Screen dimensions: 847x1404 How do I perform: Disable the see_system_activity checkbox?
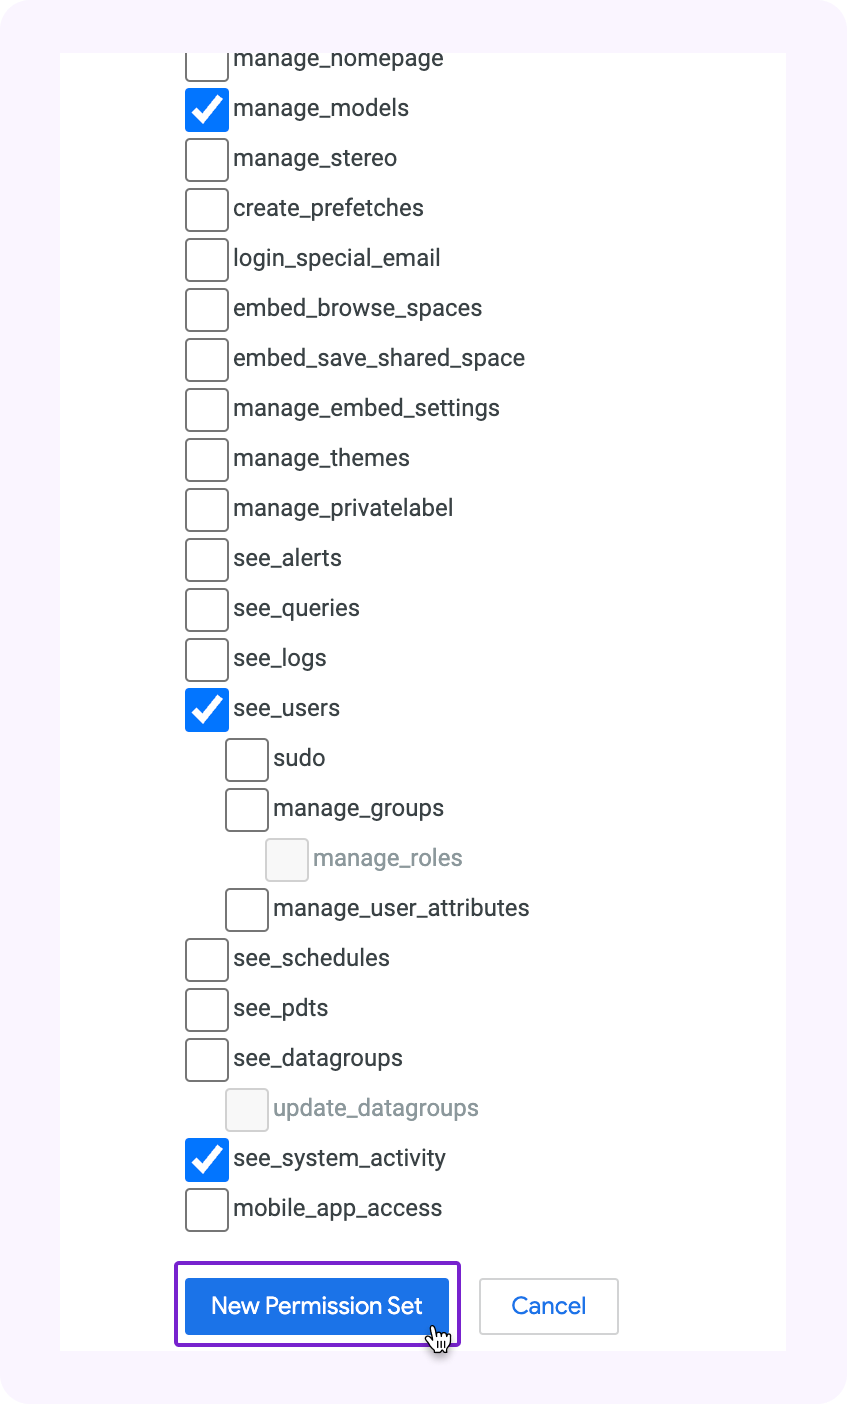click(x=207, y=1159)
